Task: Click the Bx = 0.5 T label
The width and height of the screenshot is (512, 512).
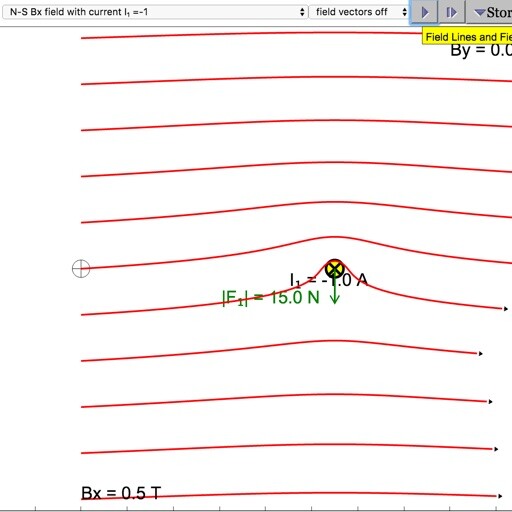Action: (x=121, y=493)
